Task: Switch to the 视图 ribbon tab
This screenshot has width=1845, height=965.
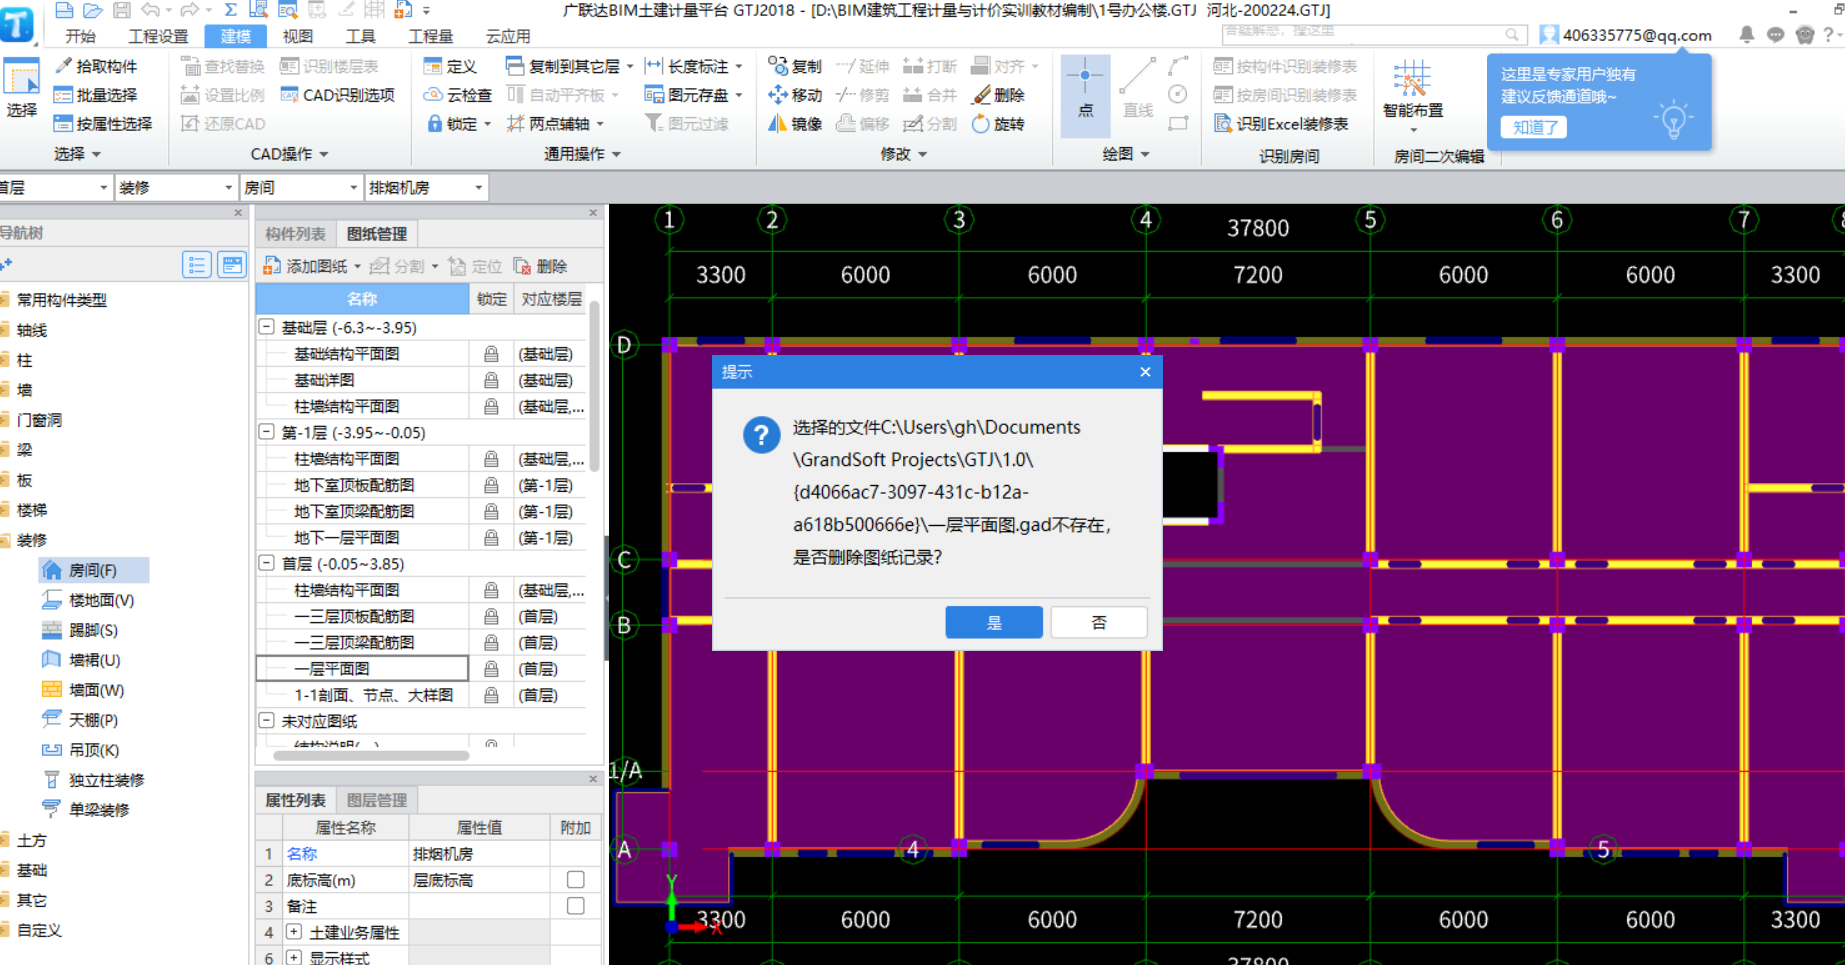Action: click(297, 36)
